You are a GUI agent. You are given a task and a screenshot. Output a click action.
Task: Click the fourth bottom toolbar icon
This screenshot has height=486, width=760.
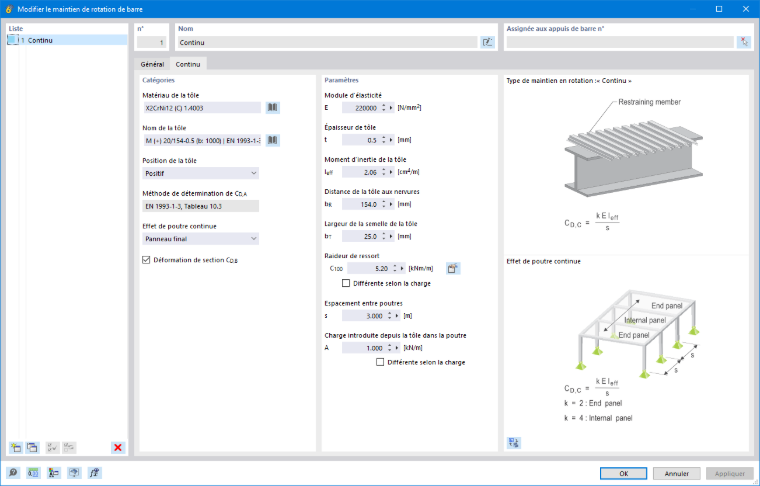74,473
